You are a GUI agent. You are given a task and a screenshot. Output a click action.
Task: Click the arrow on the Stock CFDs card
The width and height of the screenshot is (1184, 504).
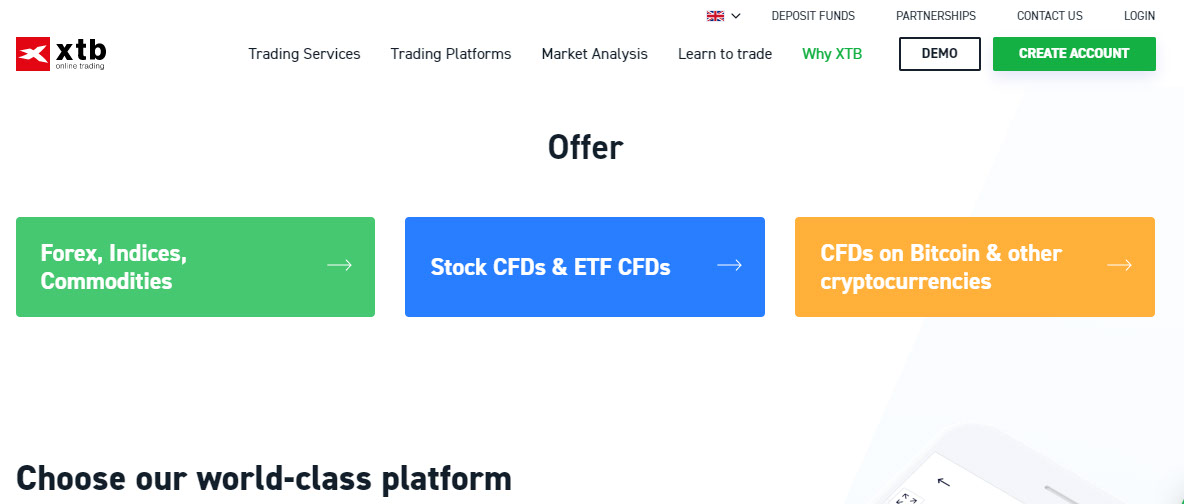coord(729,265)
